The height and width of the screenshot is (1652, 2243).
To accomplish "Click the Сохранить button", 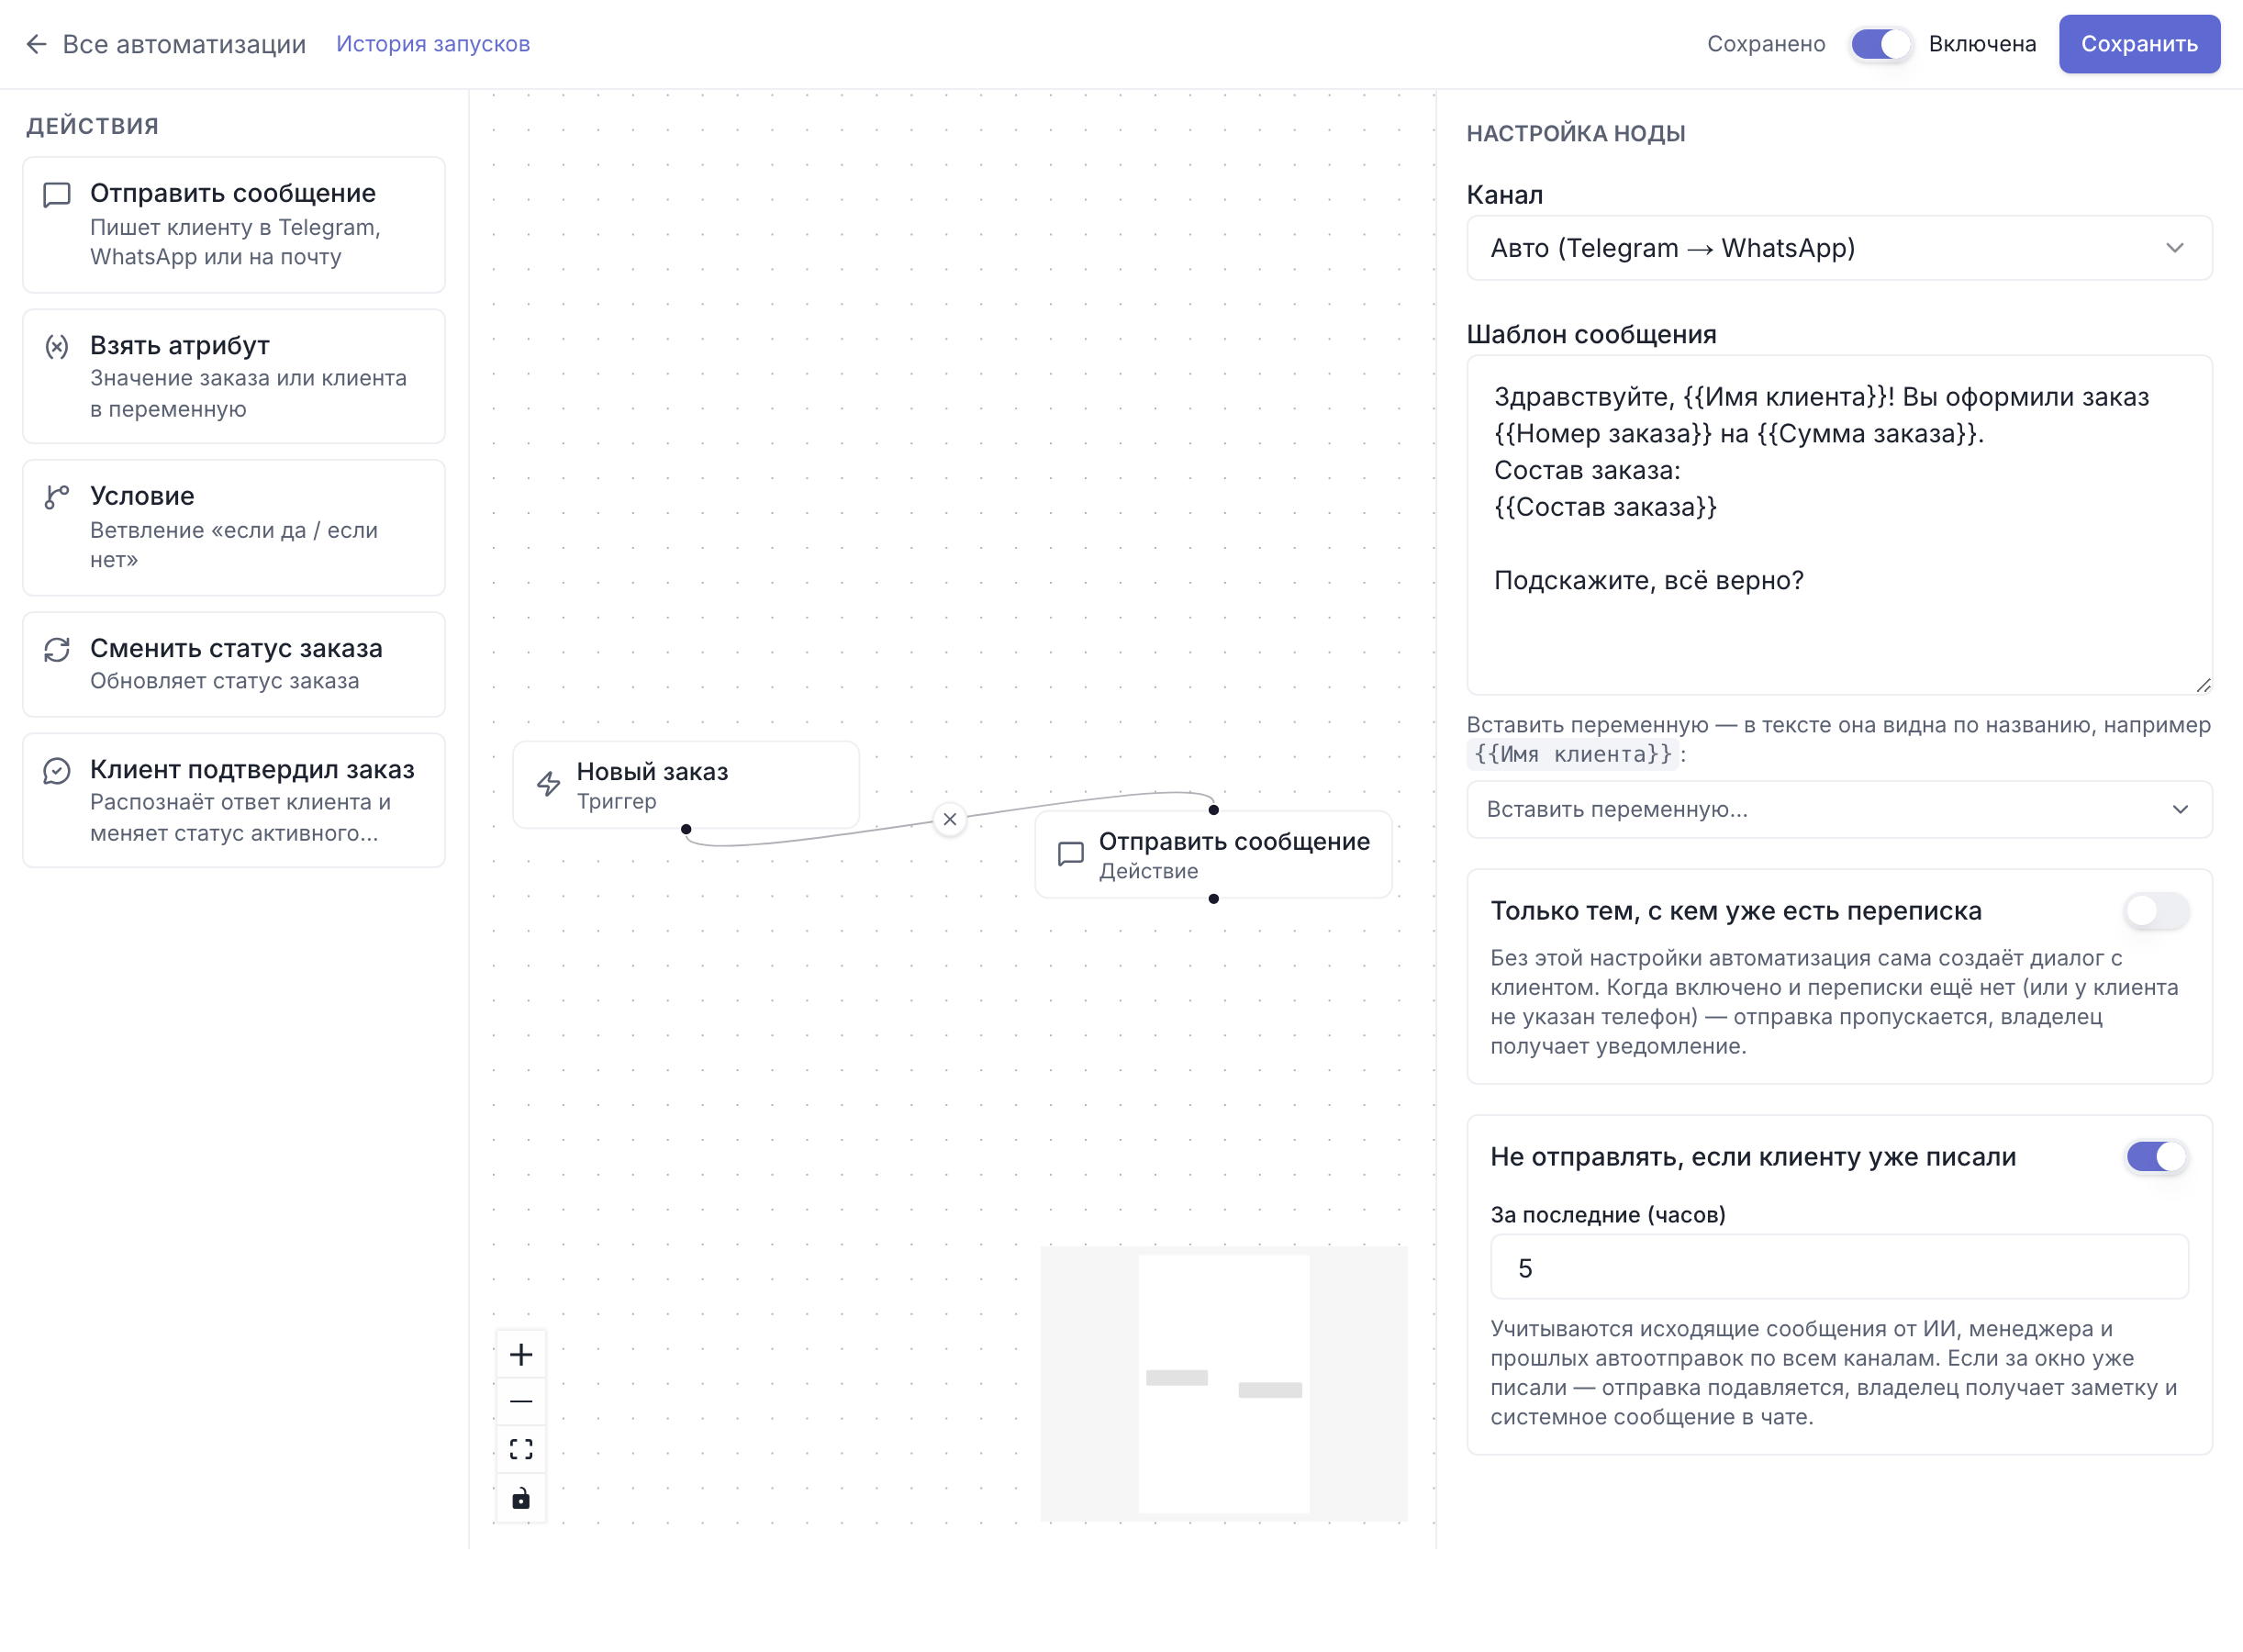I will tap(2139, 44).
